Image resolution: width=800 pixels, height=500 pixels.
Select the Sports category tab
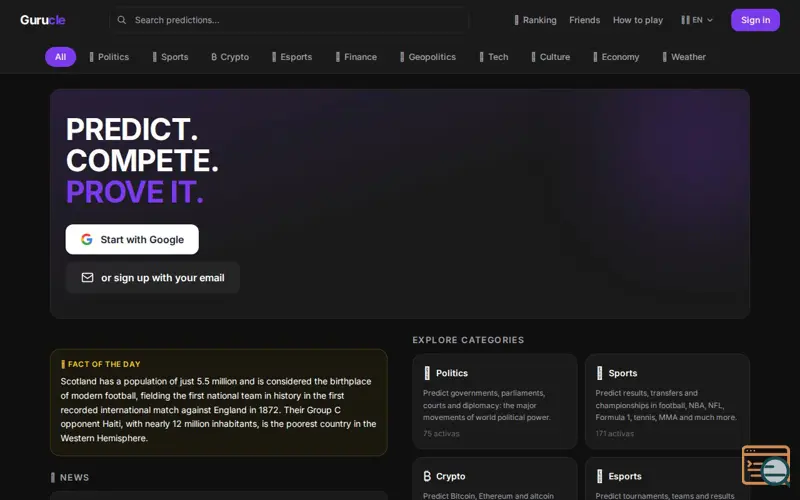point(170,57)
